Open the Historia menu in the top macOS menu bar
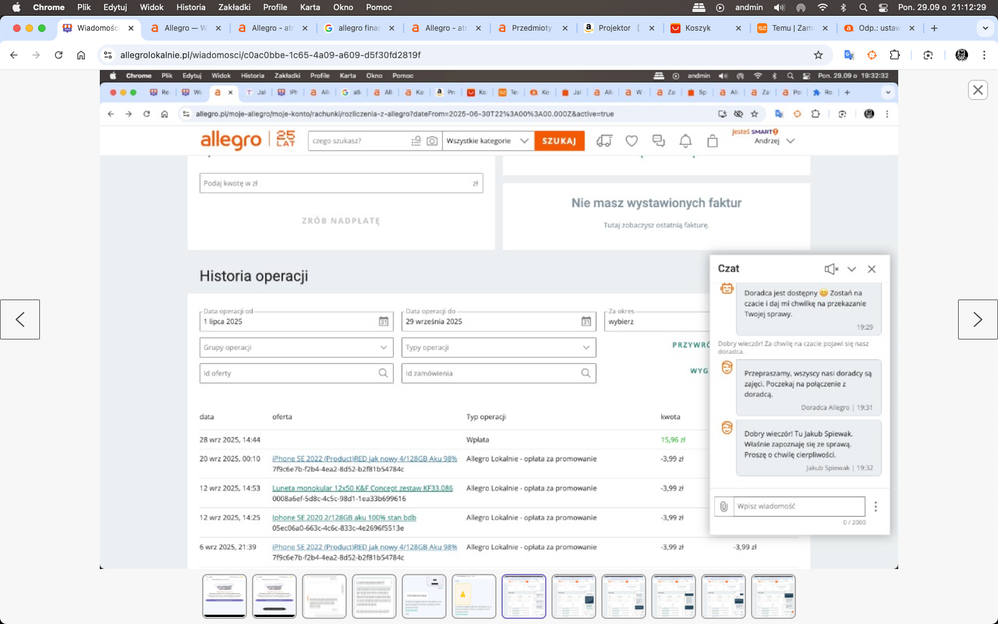 coord(190,8)
